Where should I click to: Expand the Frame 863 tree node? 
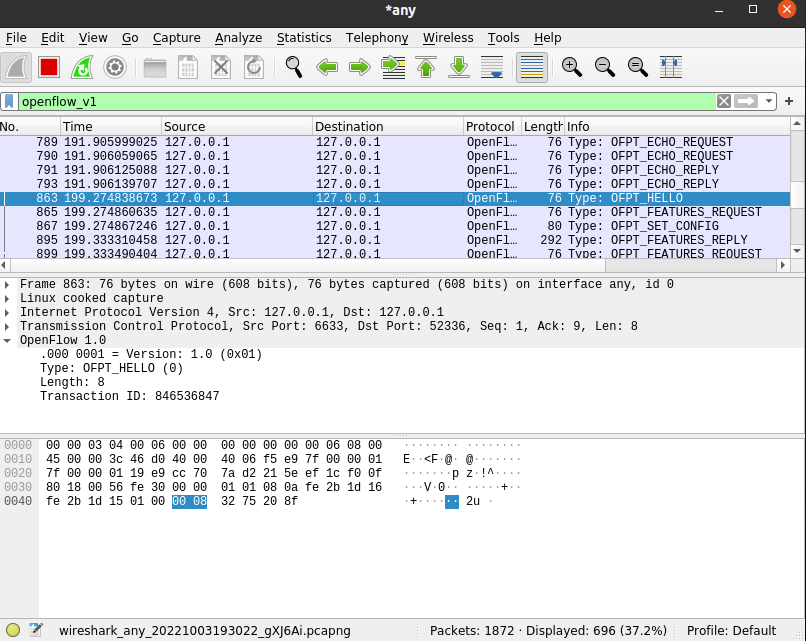[7, 284]
